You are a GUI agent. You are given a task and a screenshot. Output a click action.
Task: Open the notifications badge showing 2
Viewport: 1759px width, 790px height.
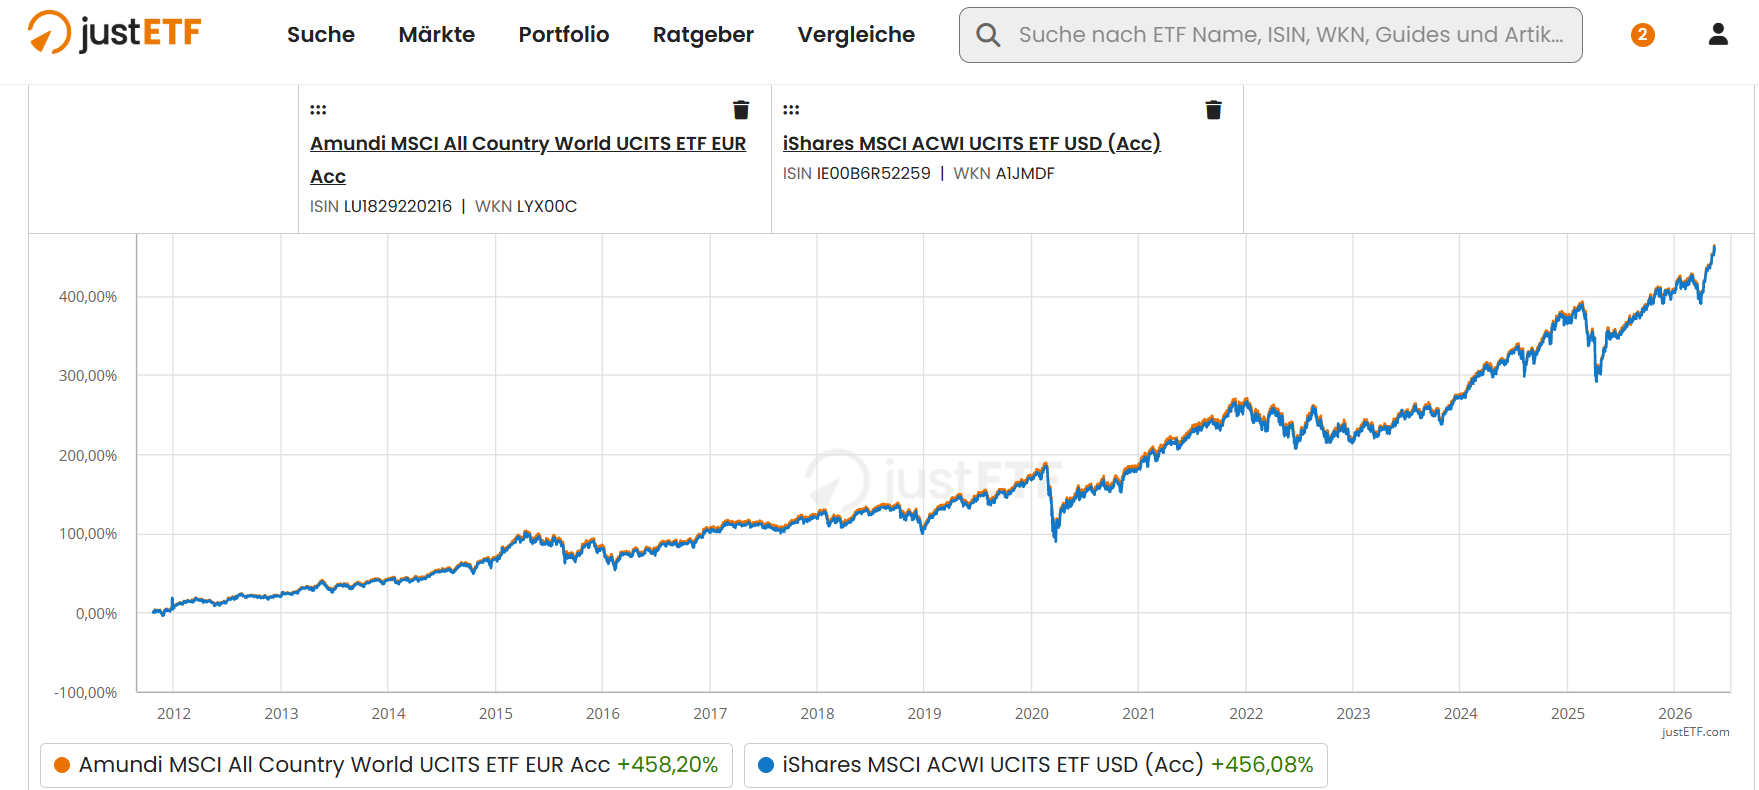point(1642,35)
